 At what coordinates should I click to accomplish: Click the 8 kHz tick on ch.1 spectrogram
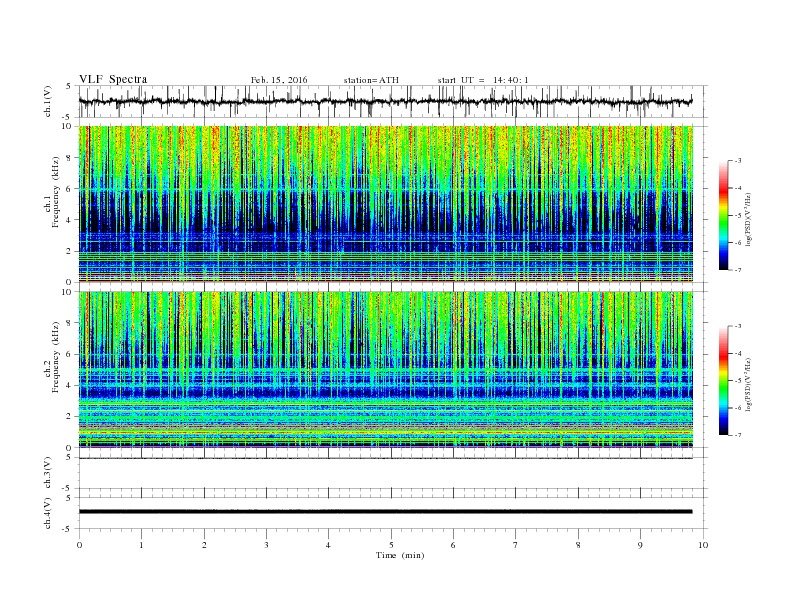click(69, 158)
